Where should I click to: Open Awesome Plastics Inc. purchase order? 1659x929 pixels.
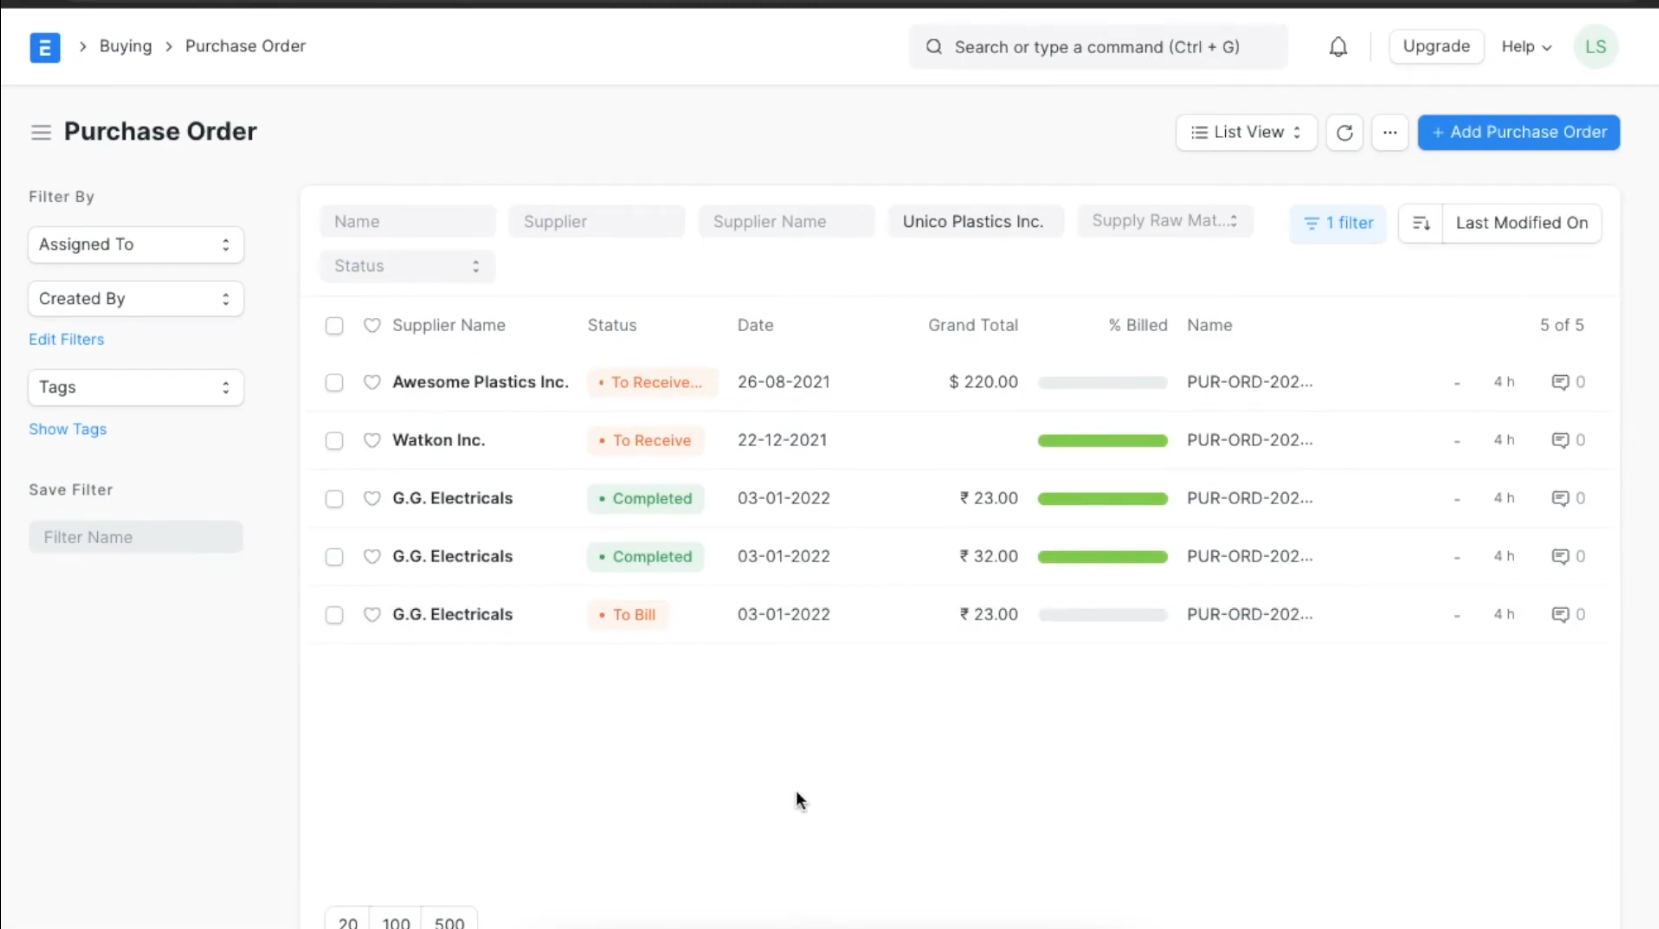(480, 382)
